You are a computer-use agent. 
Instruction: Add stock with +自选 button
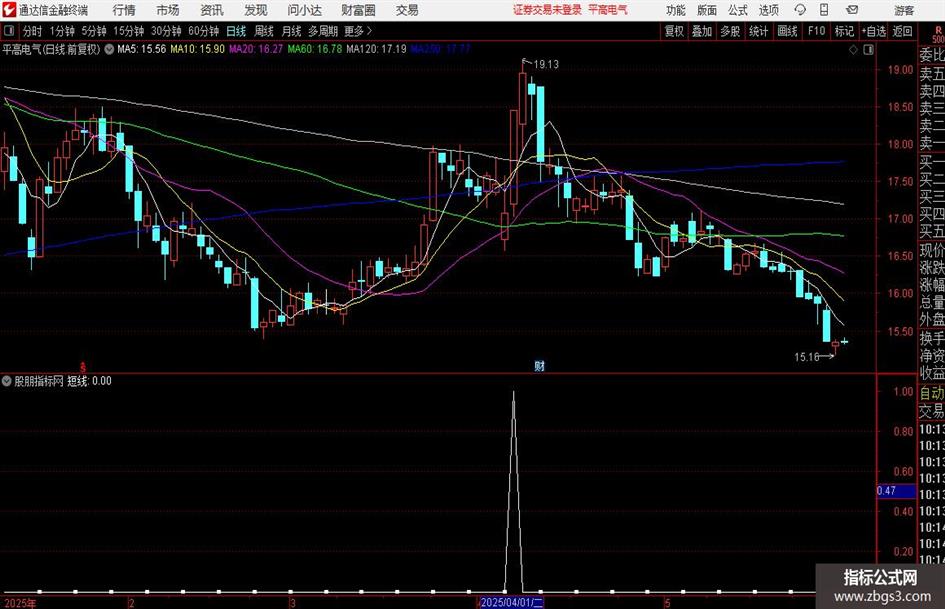pyautogui.click(x=874, y=31)
